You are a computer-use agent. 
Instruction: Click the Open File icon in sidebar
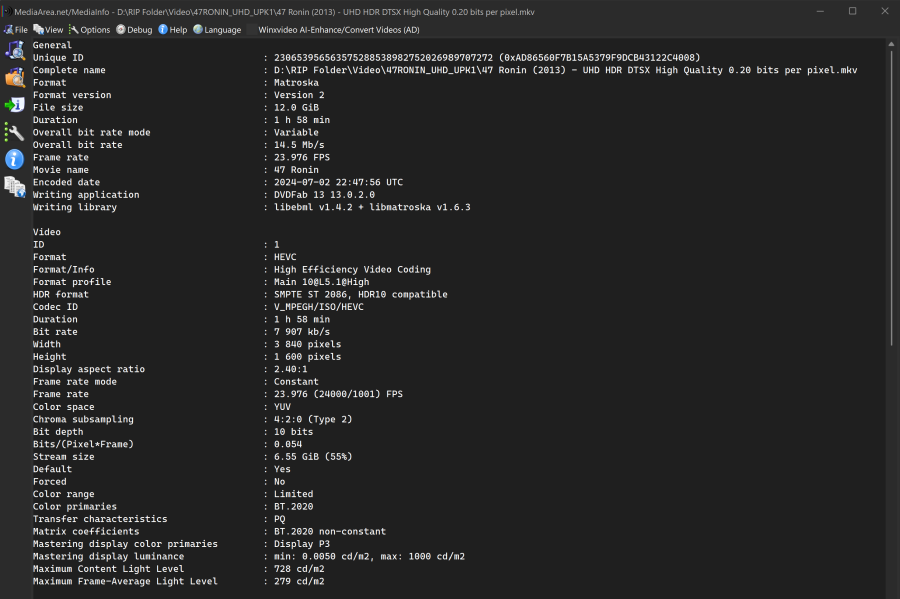click(x=15, y=51)
